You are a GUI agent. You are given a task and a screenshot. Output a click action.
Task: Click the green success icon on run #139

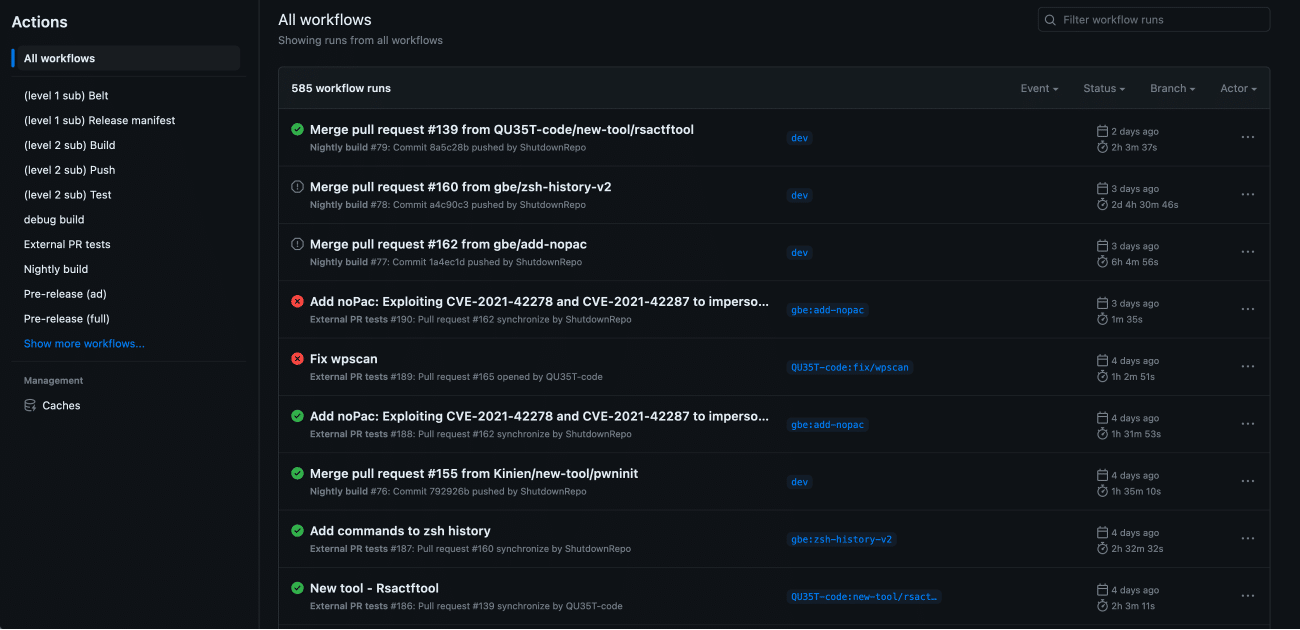[x=295, y=129]
